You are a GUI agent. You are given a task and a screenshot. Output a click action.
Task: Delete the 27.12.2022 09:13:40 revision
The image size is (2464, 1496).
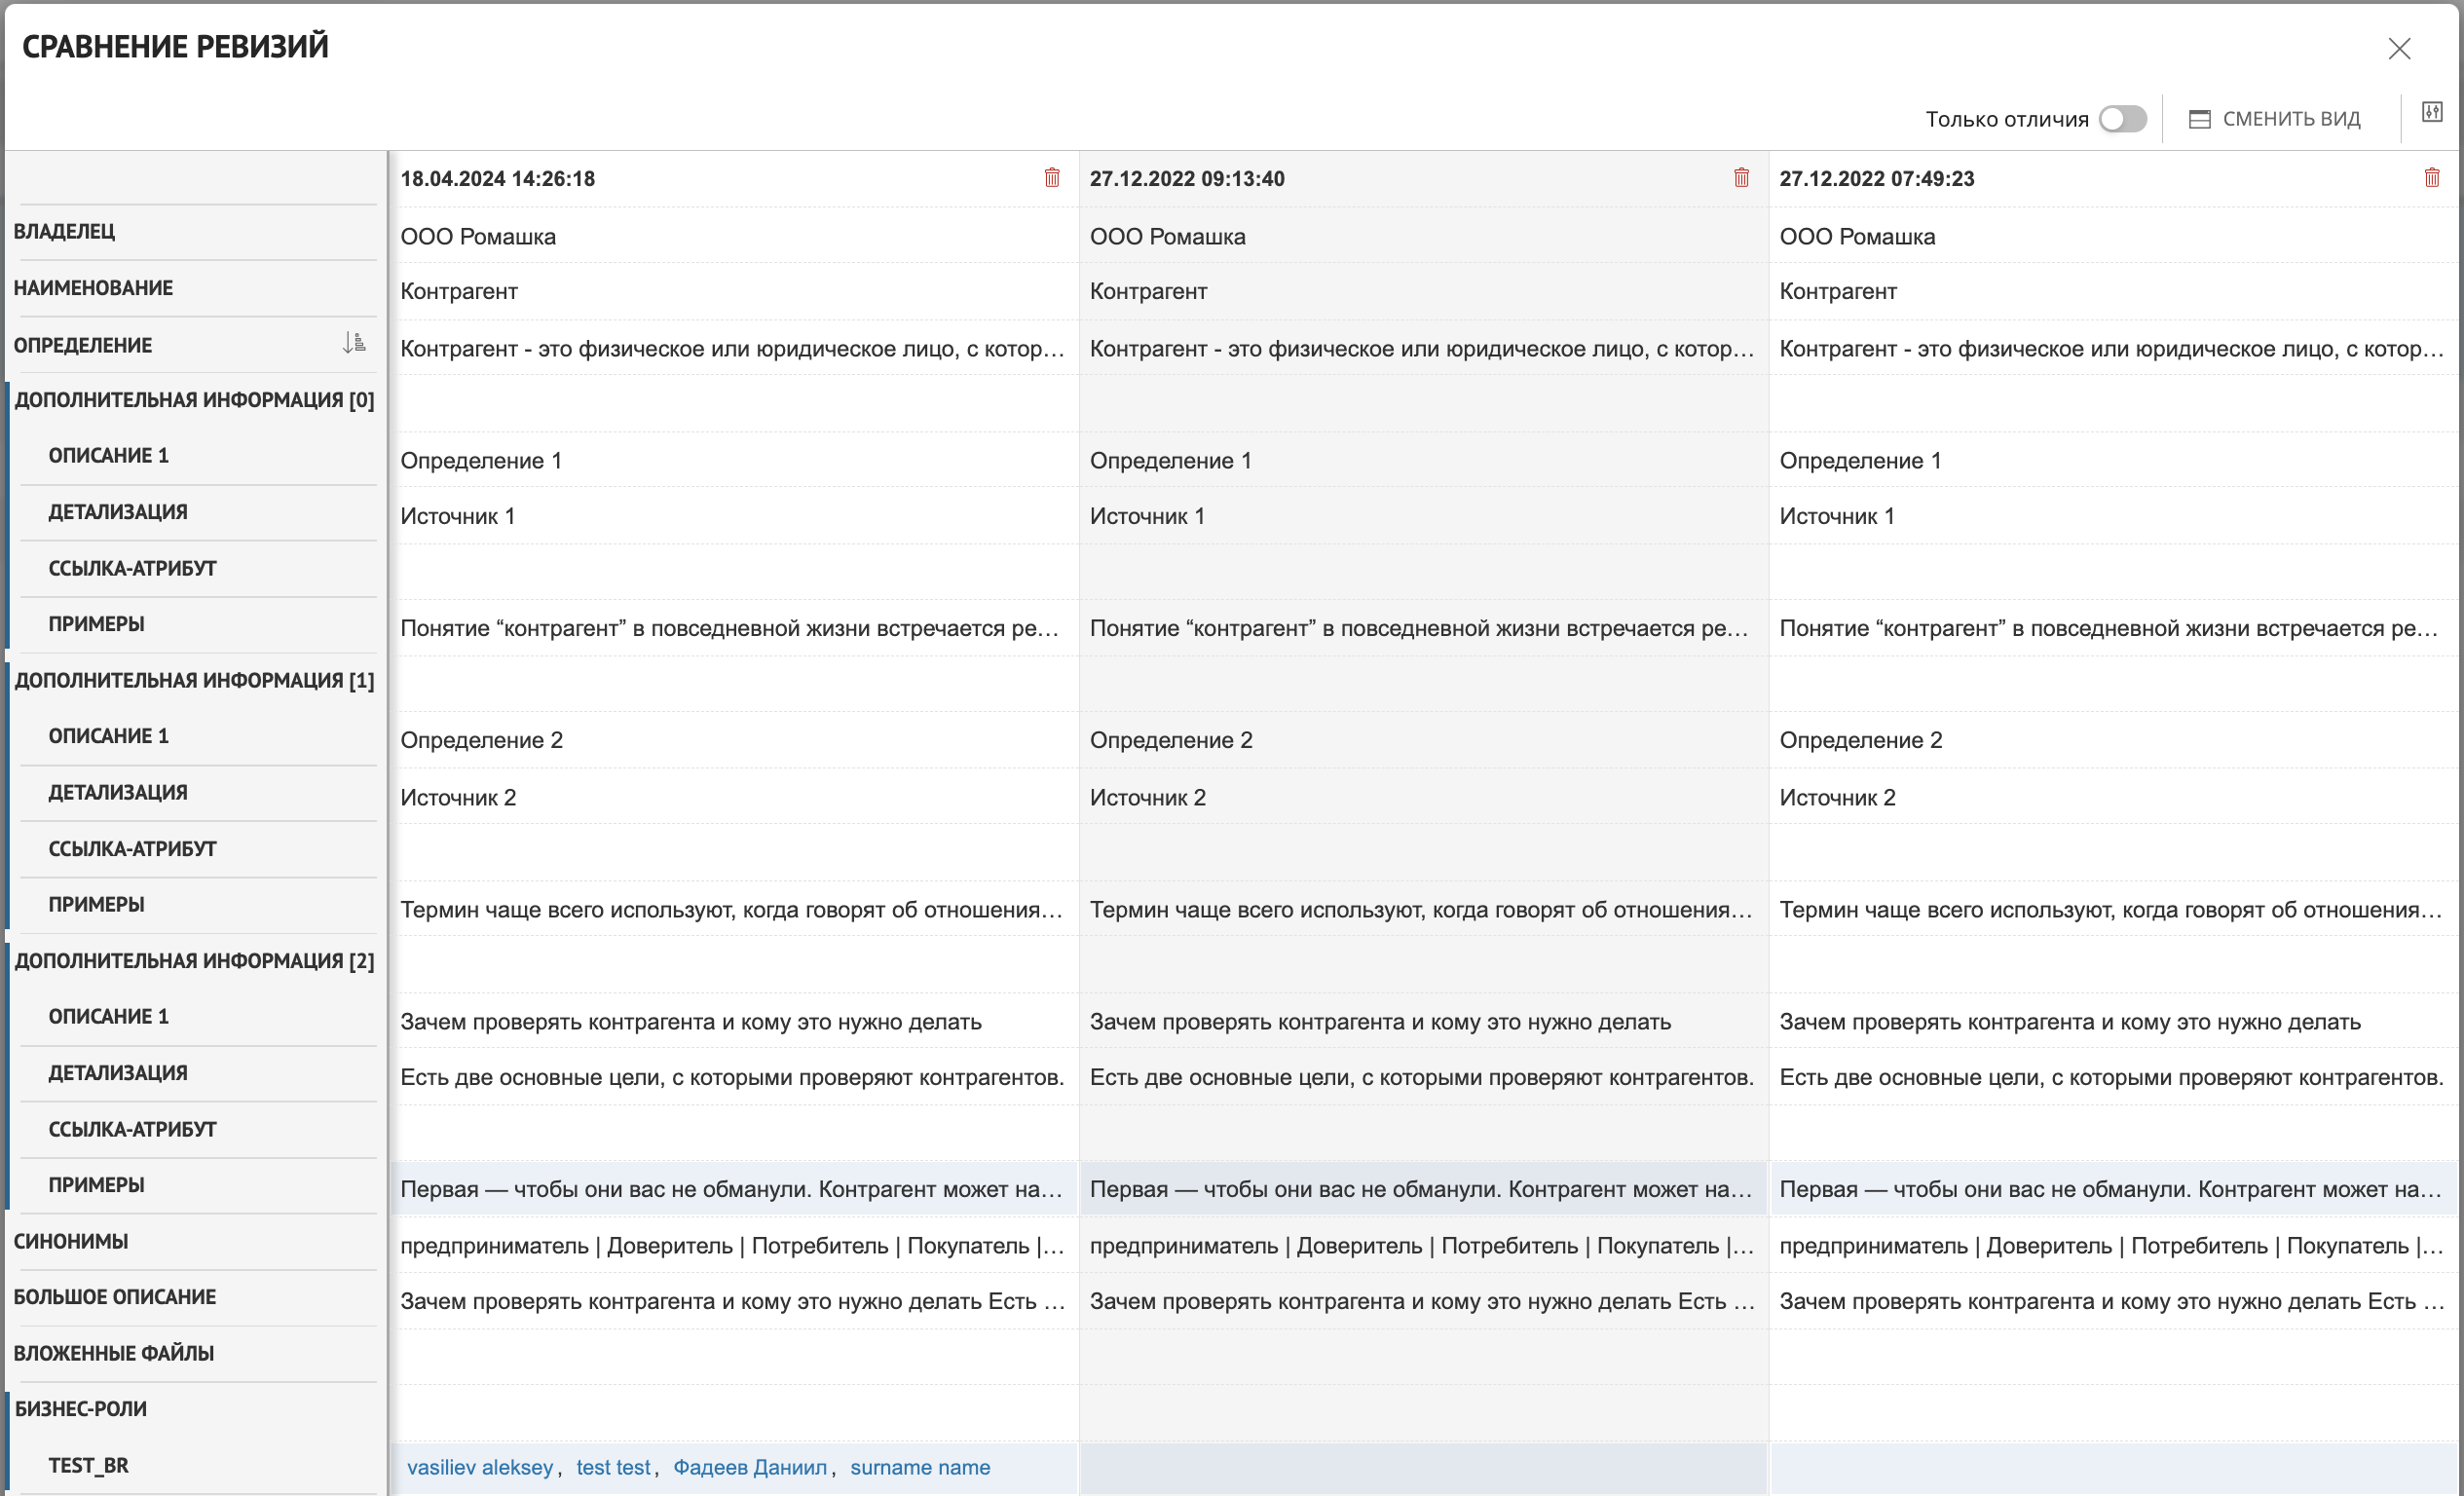click(x=1741, y=178)
